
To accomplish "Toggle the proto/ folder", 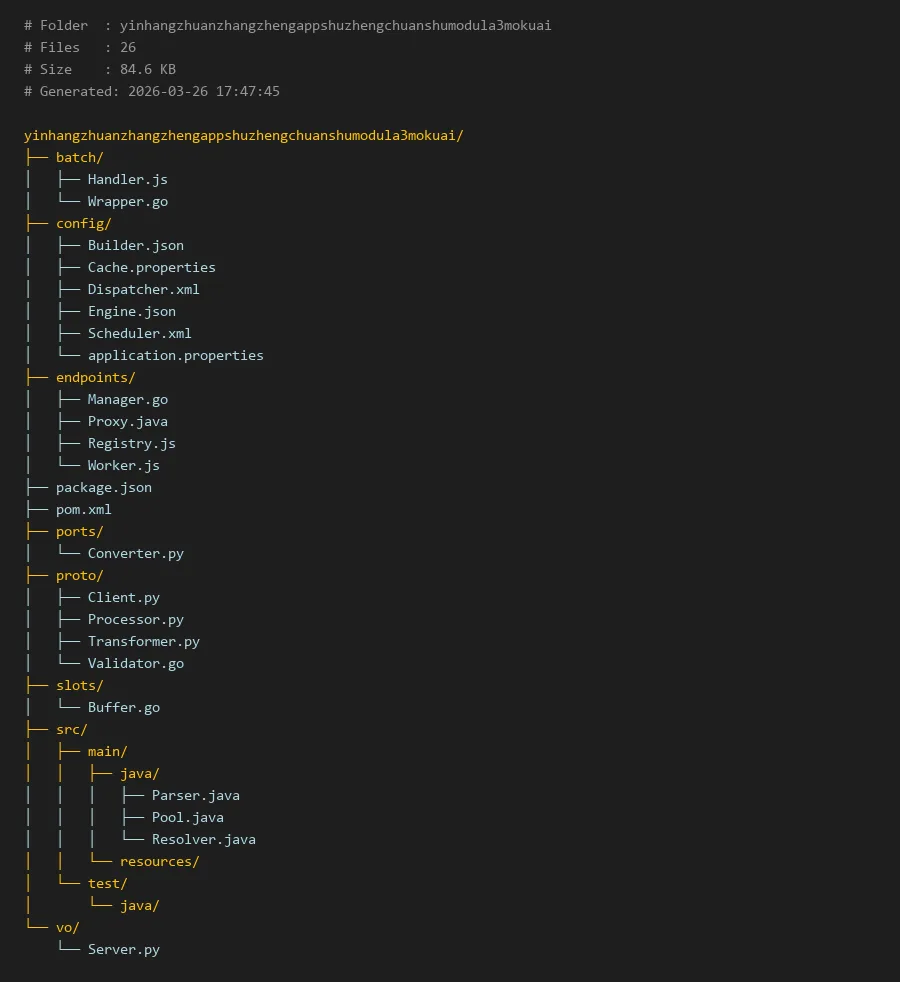I will click(79, 575).
